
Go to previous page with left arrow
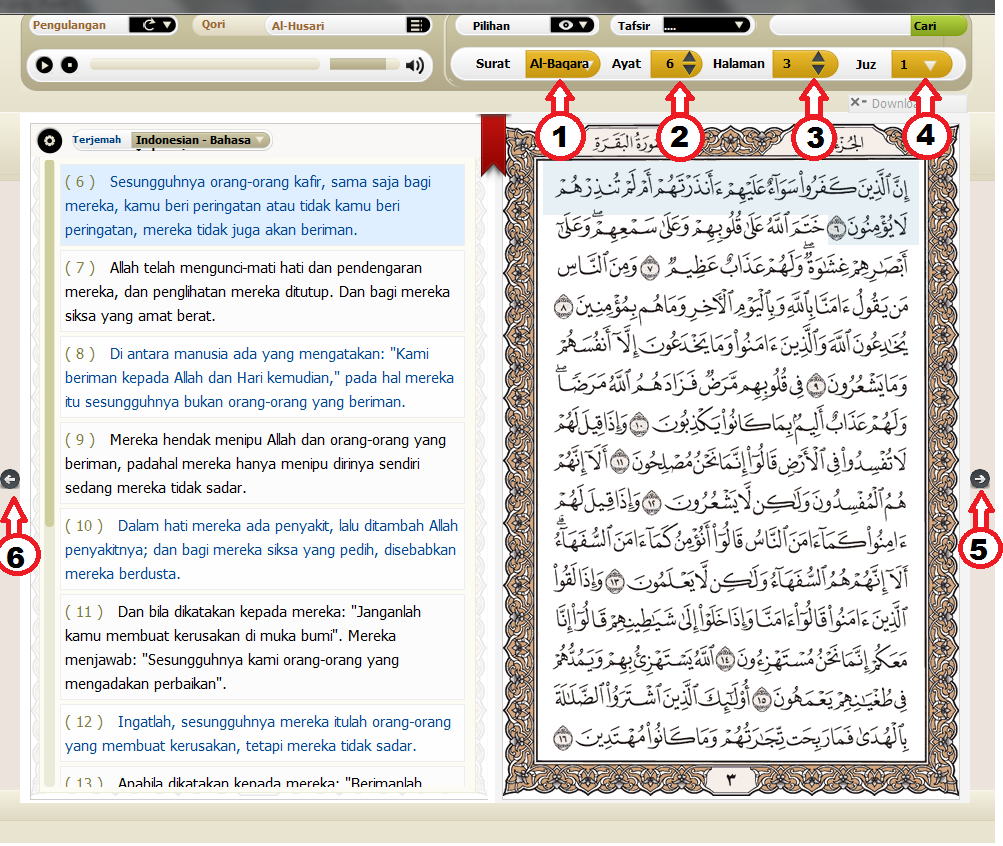pyautogui.click(x=10, y=478)
